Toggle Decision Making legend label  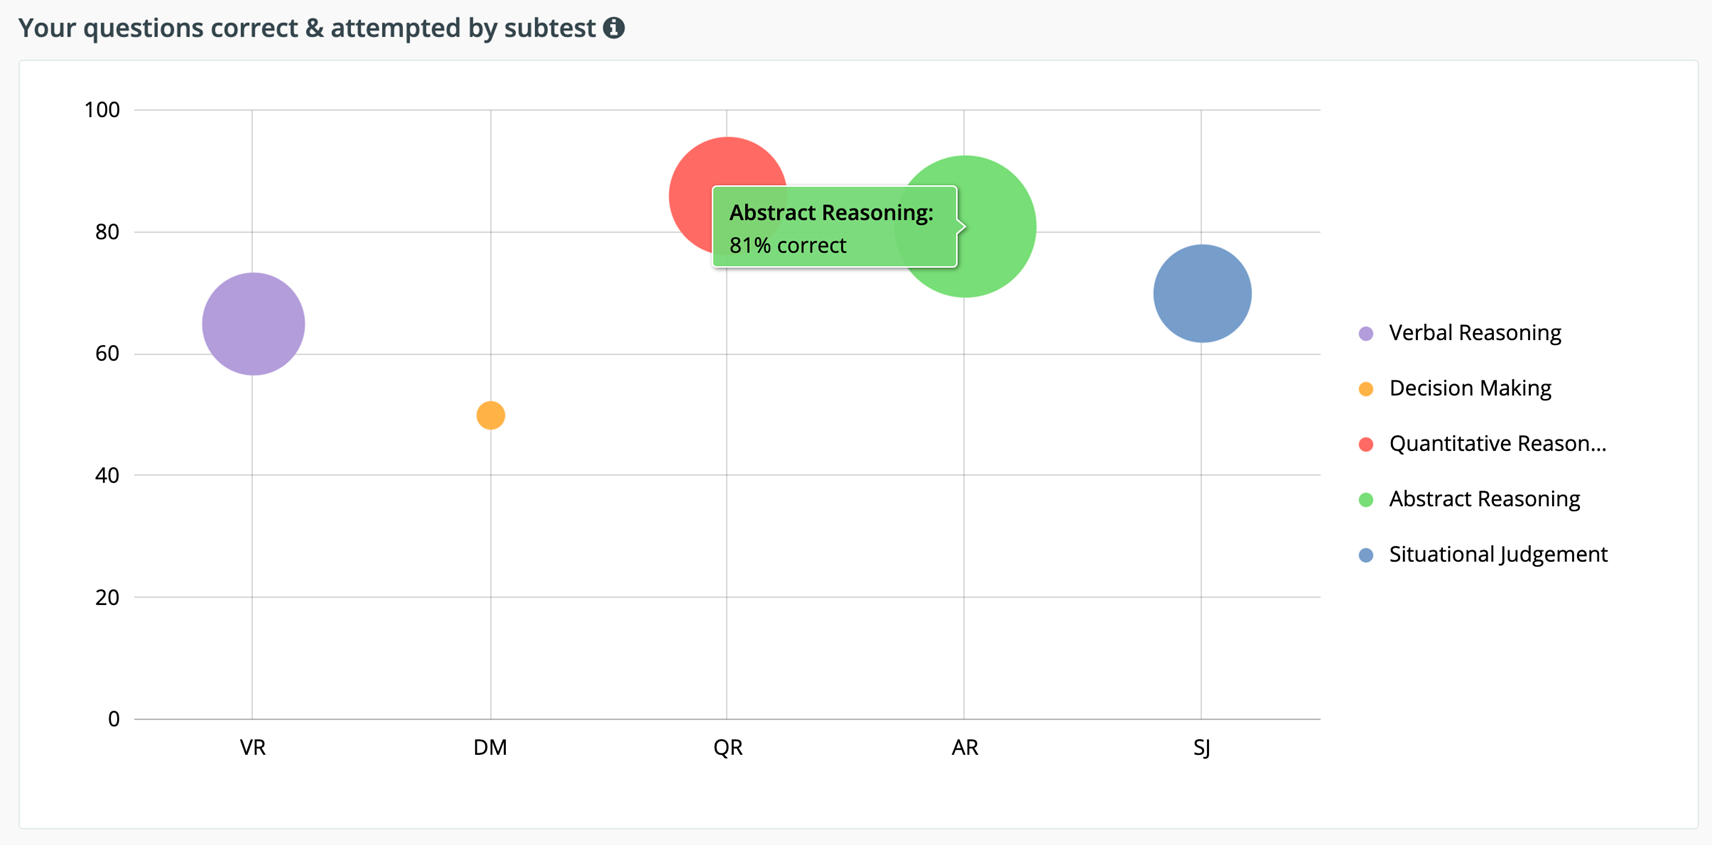point(1469,388)
